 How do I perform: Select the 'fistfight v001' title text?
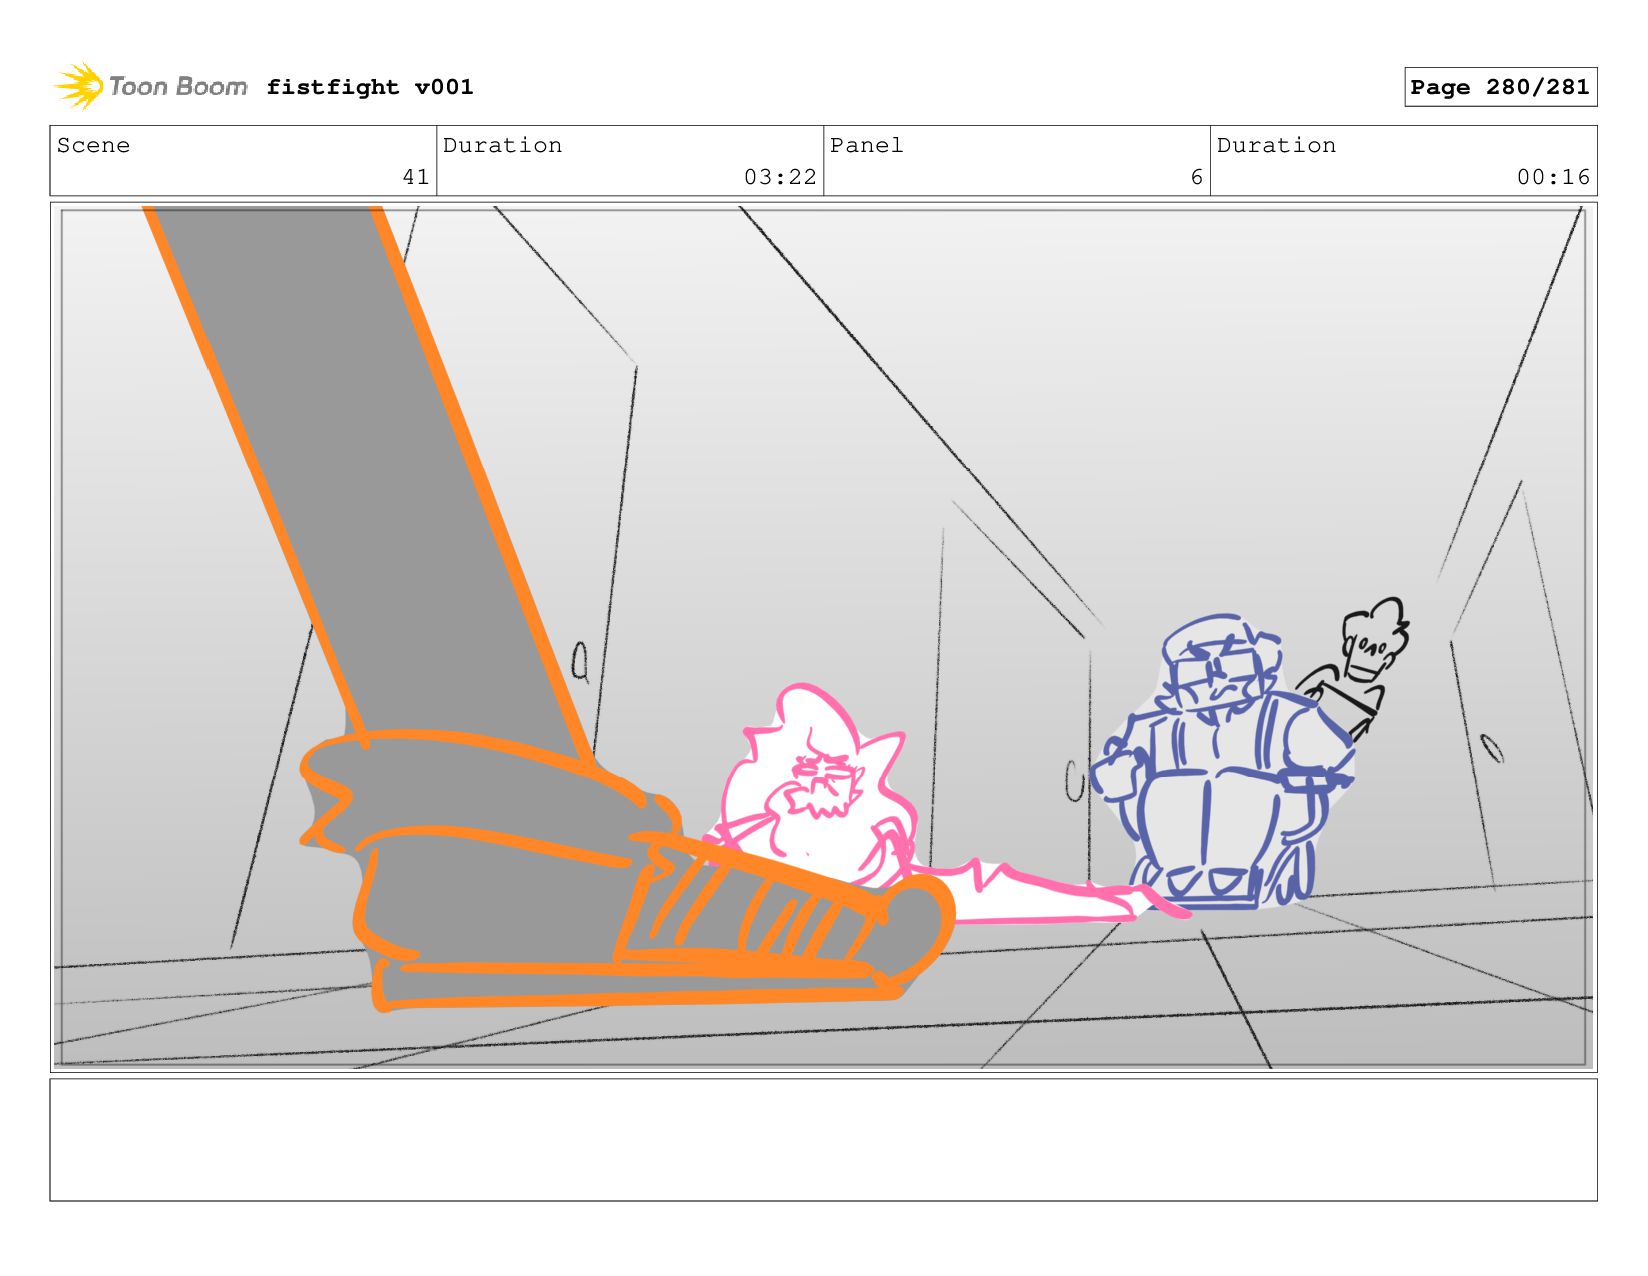pos(370,87)
